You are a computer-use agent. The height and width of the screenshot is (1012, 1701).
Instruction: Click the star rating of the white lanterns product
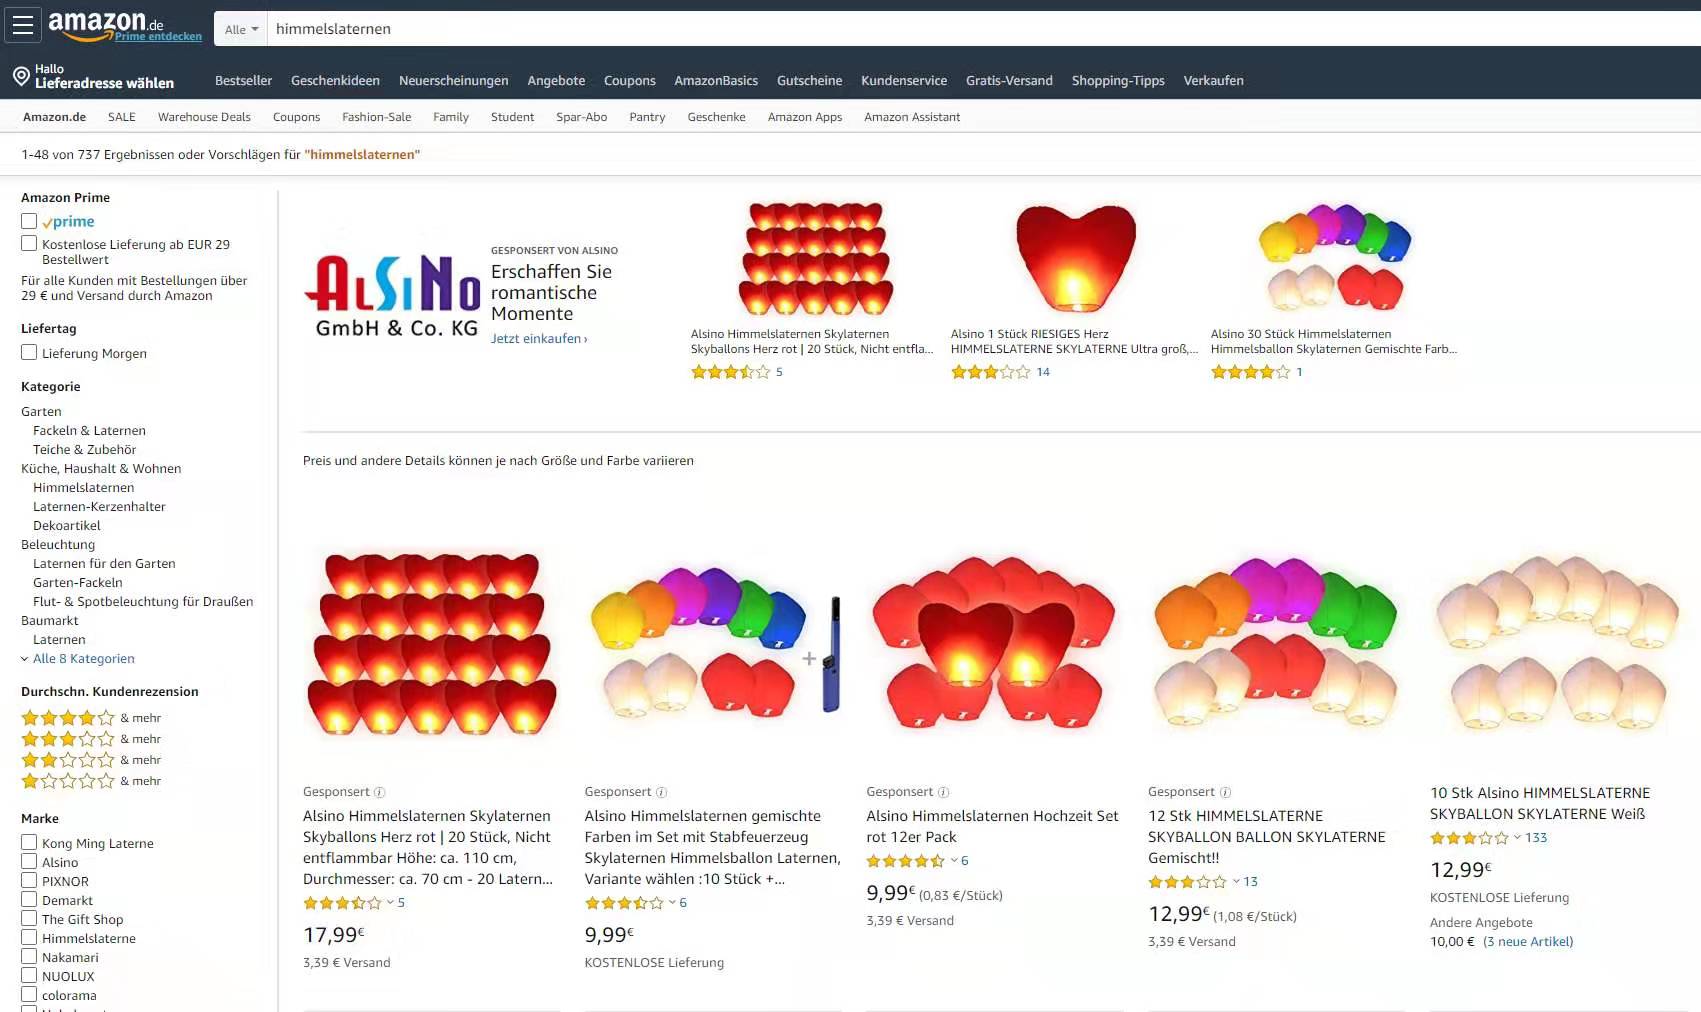tap(1468, 838)
